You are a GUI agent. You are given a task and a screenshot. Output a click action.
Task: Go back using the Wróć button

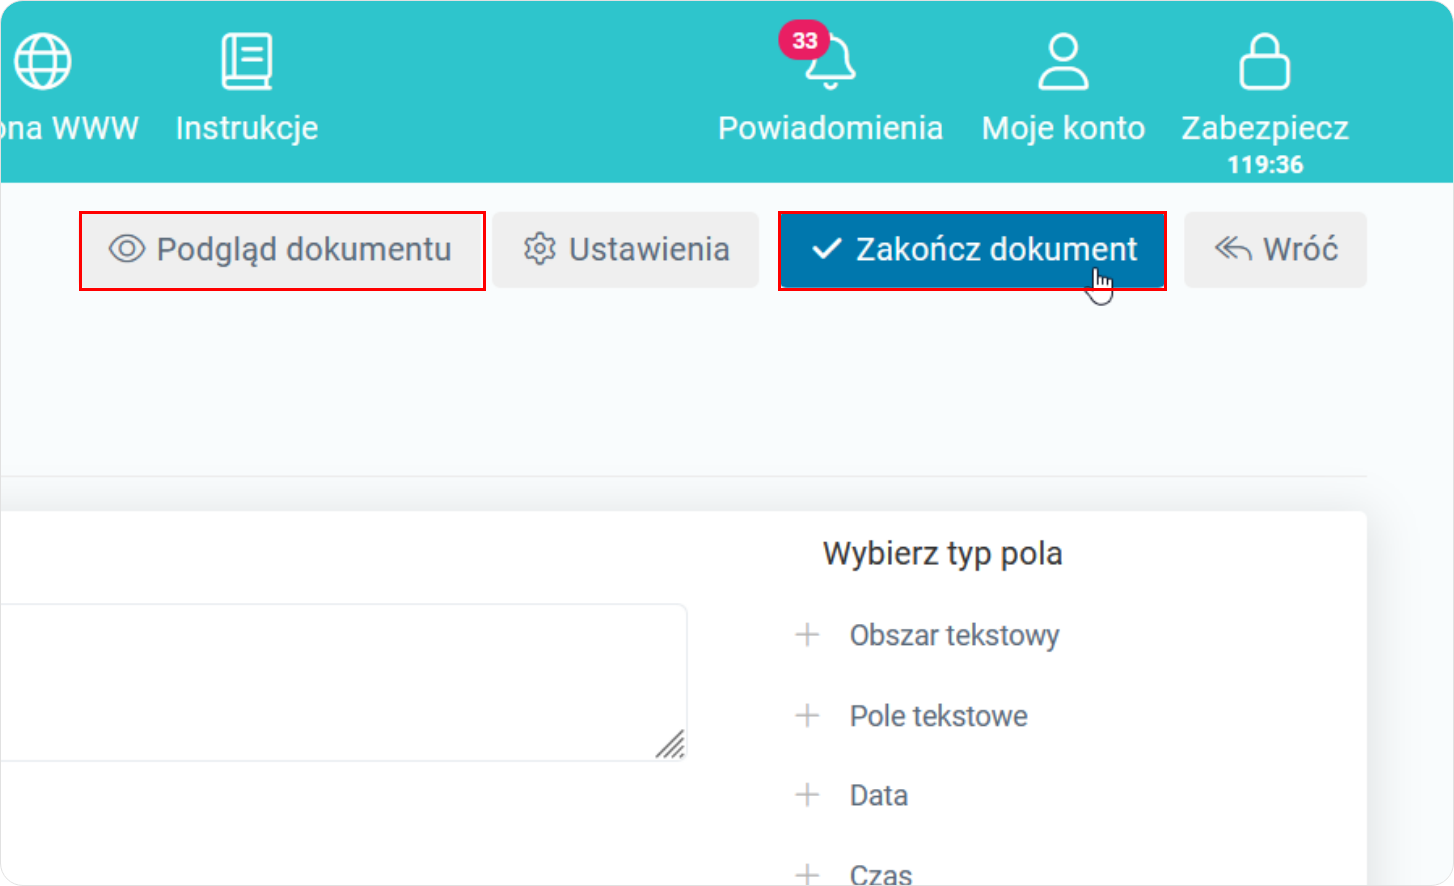point(1275,250)
